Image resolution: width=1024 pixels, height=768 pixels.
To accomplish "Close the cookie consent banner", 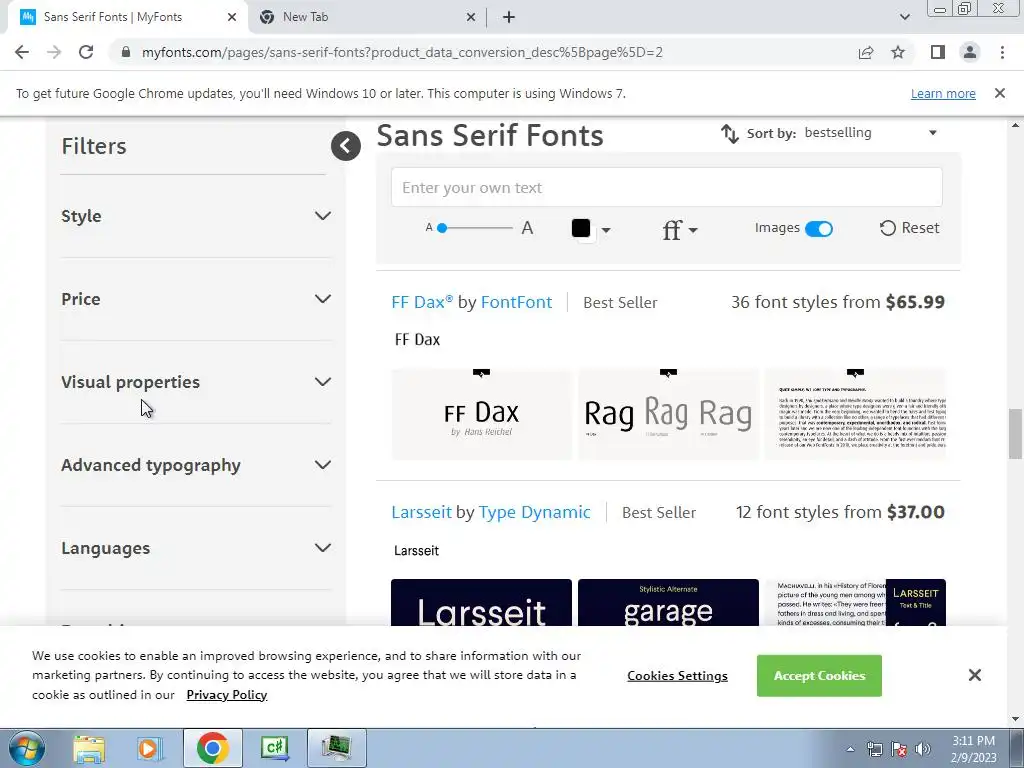I will pos(974,675).
